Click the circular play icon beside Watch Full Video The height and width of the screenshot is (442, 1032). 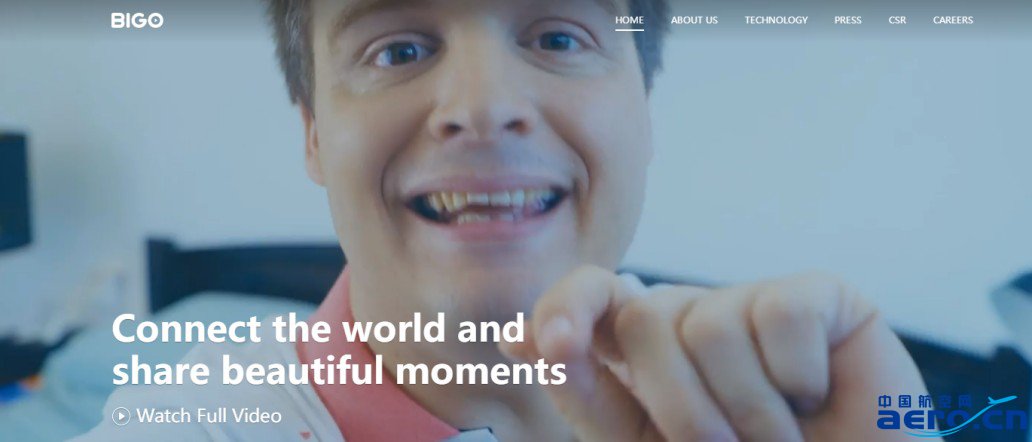coord(121,416)
